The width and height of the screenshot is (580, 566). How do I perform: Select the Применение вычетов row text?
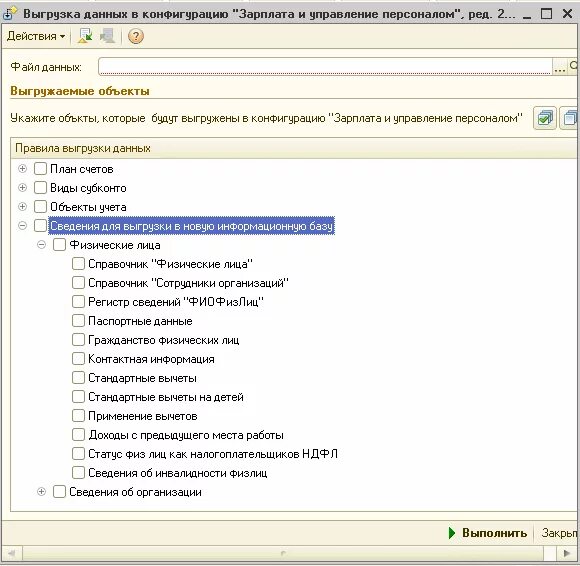coord(143,416)
